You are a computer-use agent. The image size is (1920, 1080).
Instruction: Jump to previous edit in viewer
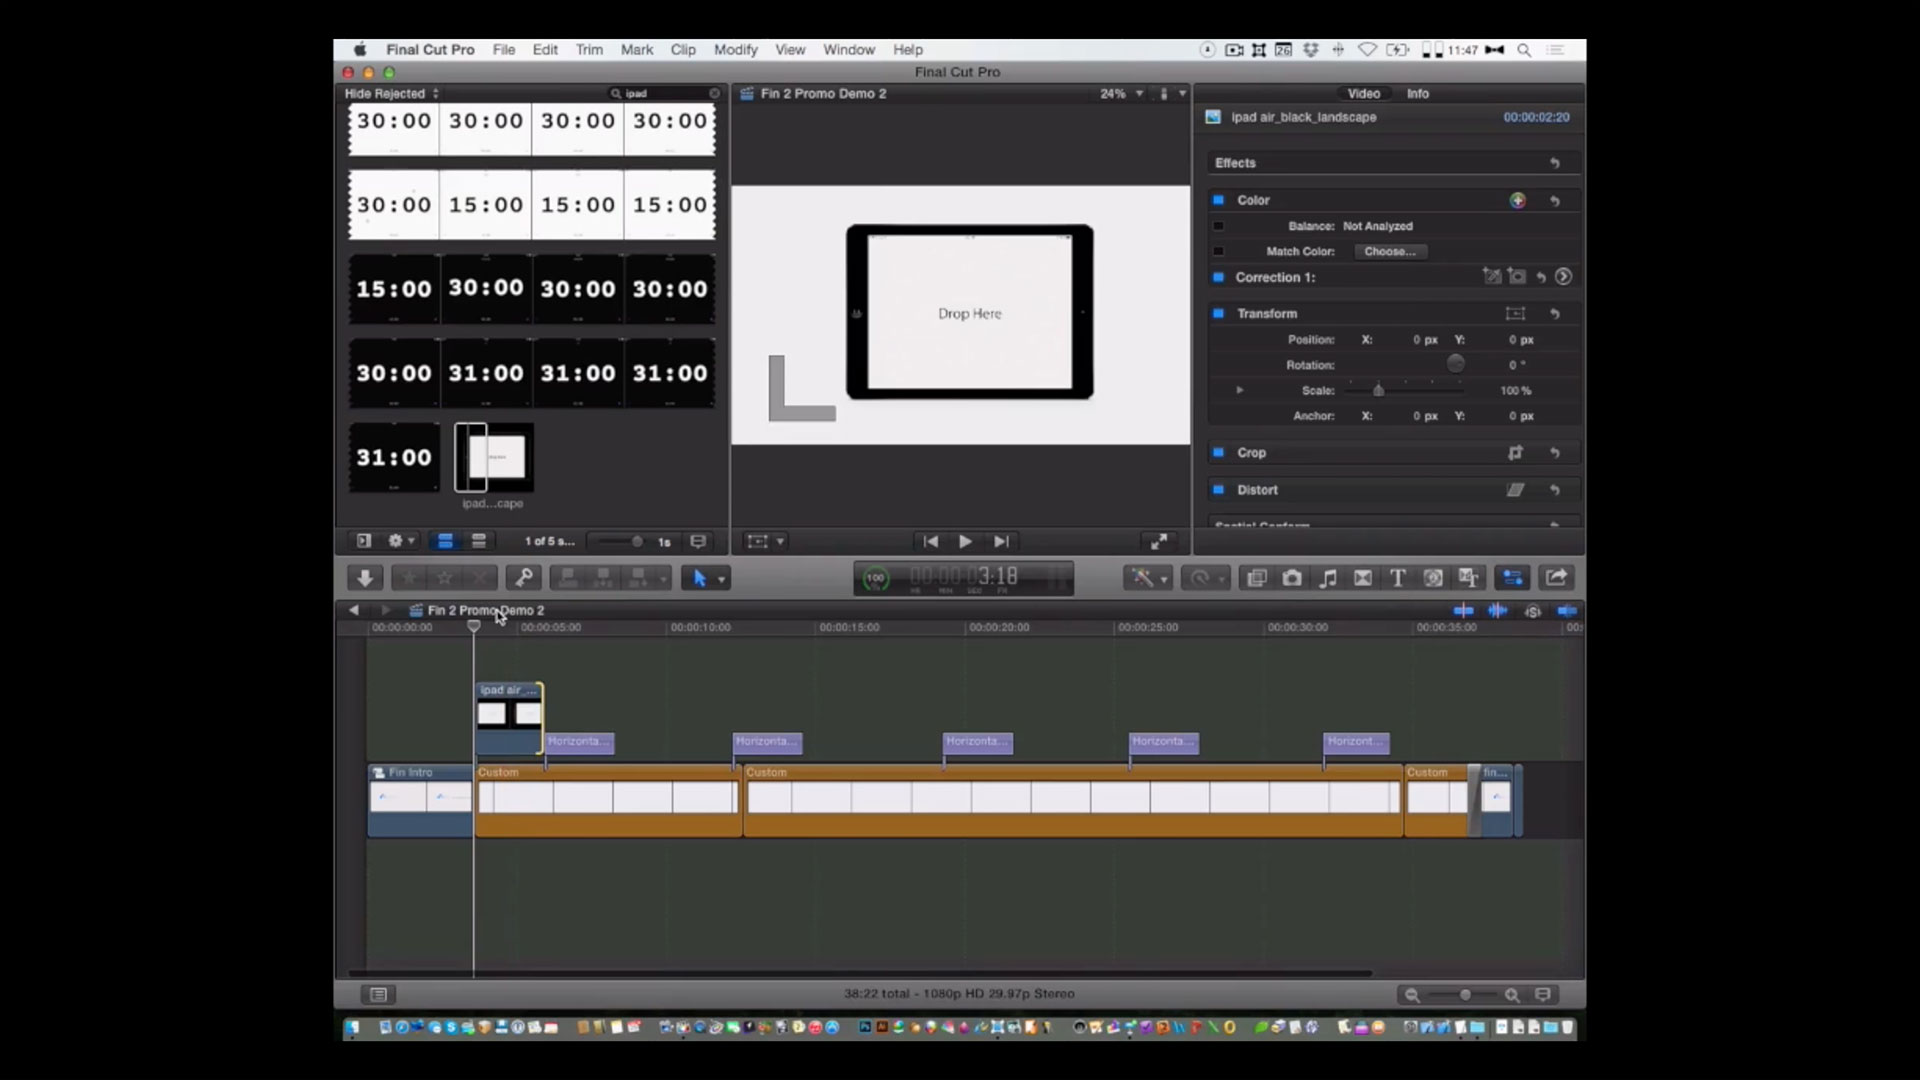(x=930, y=541)
